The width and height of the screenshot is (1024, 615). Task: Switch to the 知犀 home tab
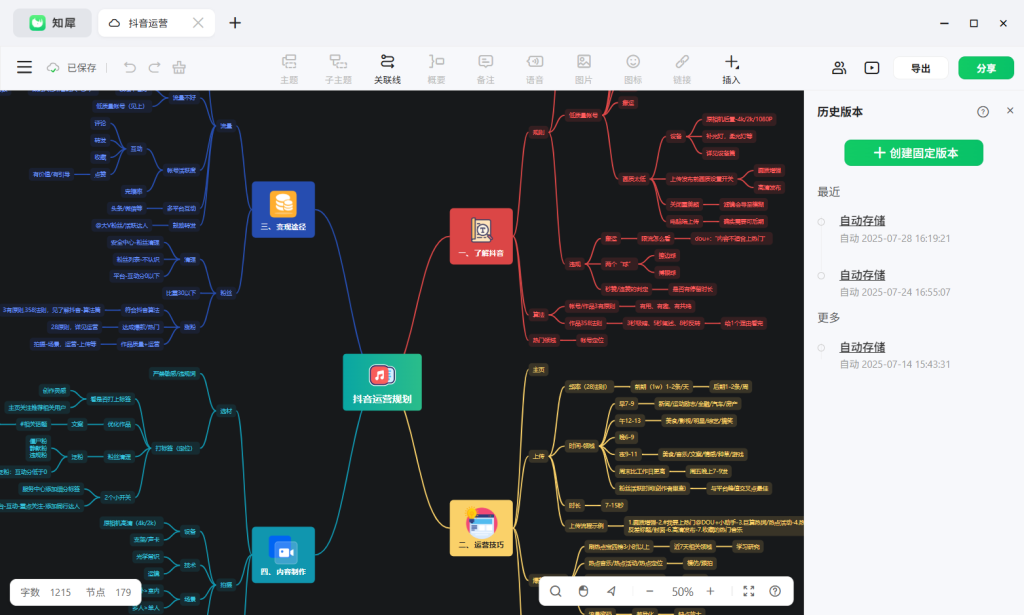53,23
